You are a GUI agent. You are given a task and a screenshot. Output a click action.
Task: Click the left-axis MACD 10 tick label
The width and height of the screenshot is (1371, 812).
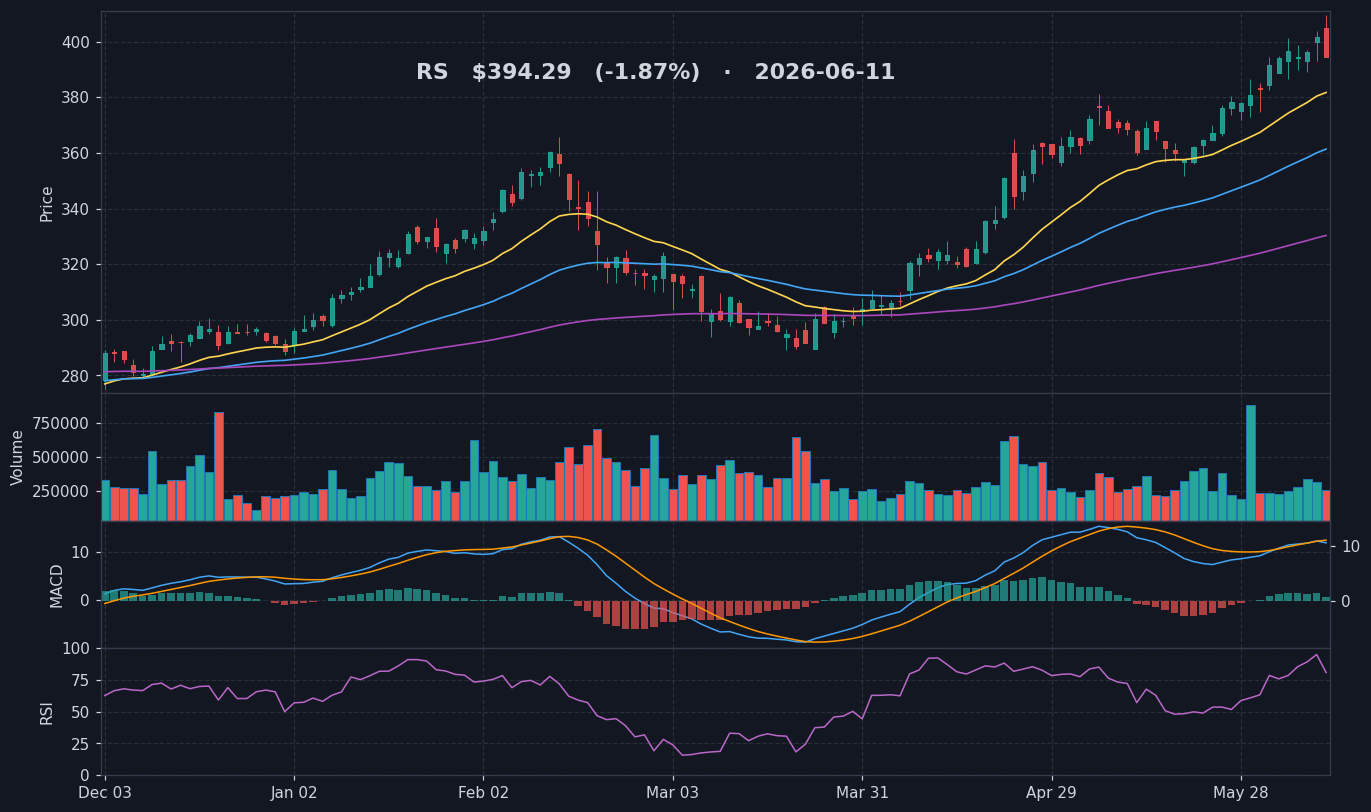click(81, 553)
